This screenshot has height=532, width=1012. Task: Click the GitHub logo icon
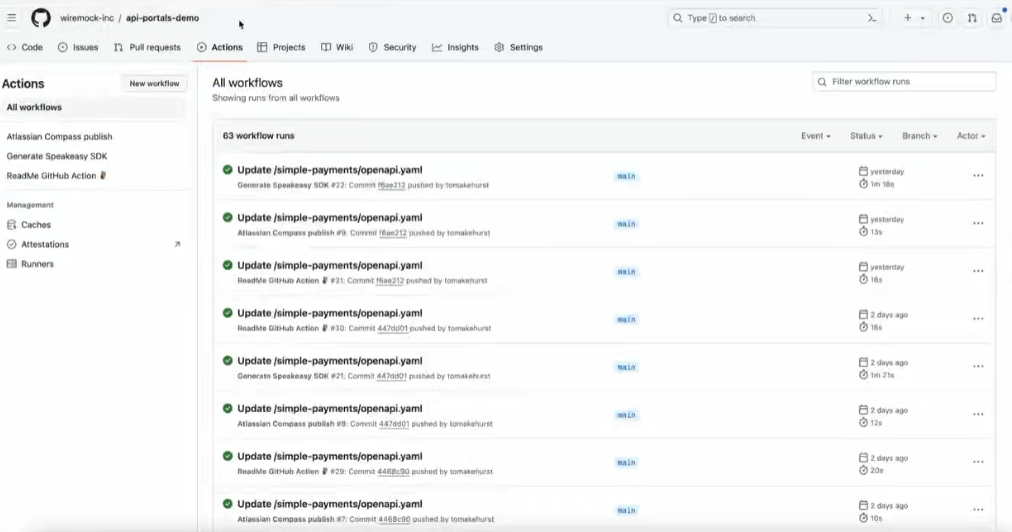[41, 18]
